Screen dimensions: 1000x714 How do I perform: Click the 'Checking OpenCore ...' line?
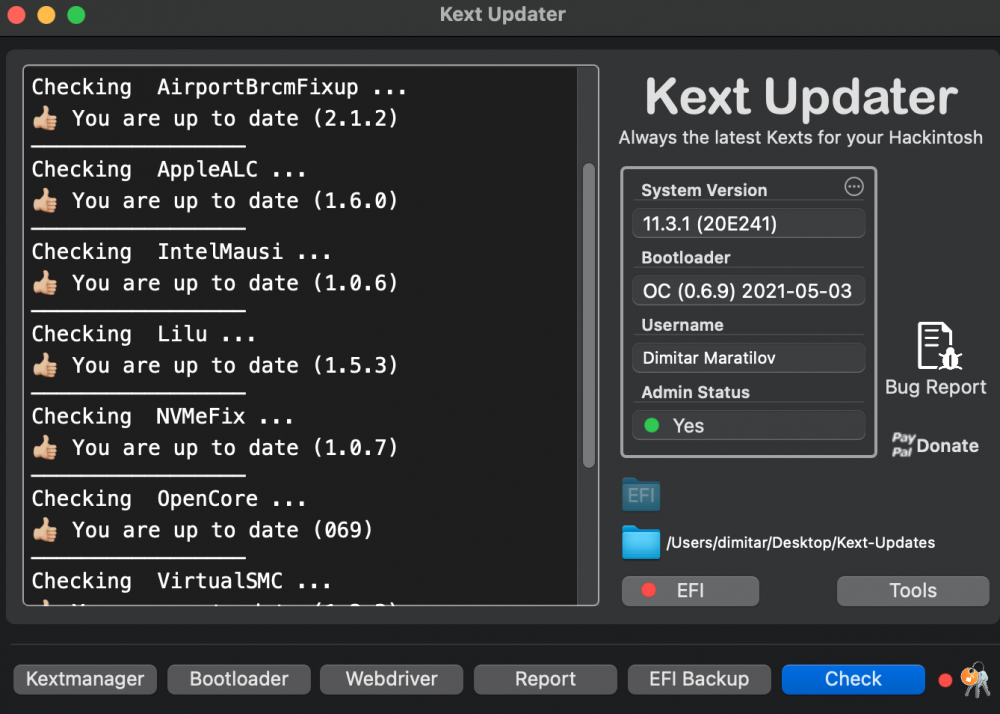tap(168, 498)
